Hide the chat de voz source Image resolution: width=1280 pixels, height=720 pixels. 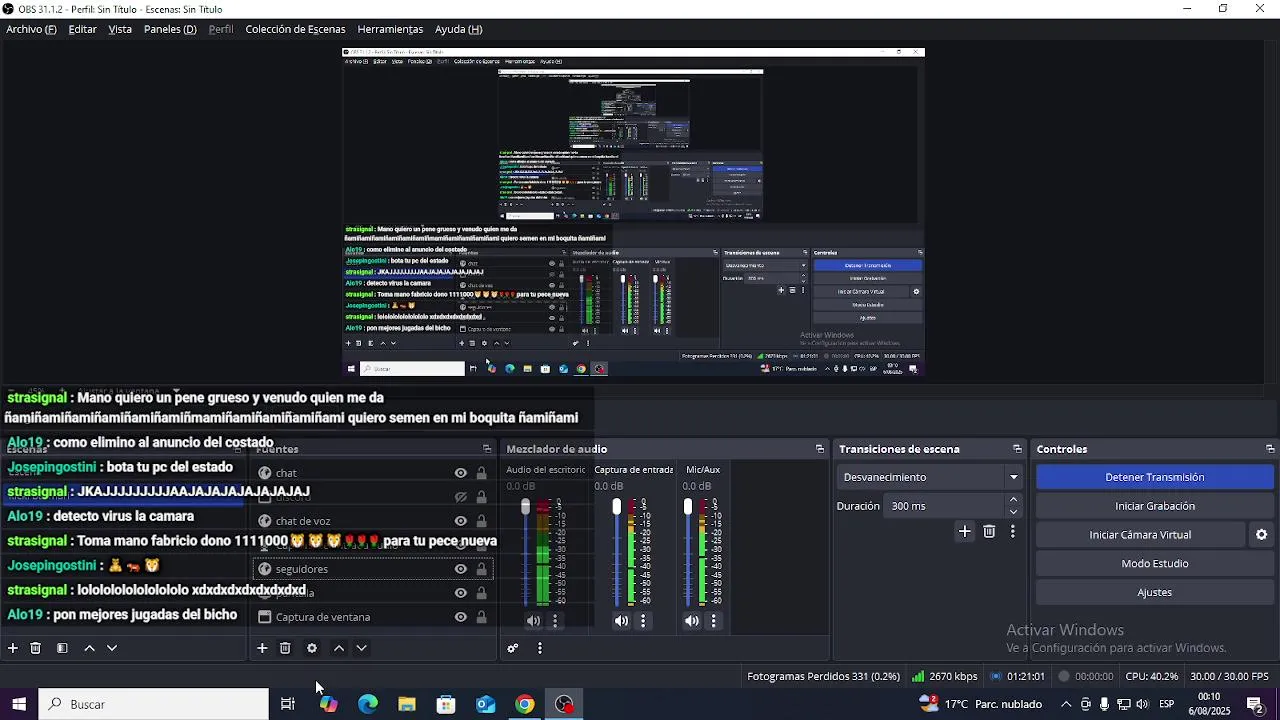461,521
